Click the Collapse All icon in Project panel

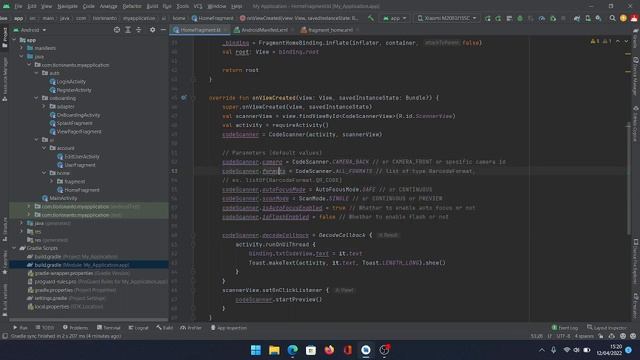pos(138,30)
